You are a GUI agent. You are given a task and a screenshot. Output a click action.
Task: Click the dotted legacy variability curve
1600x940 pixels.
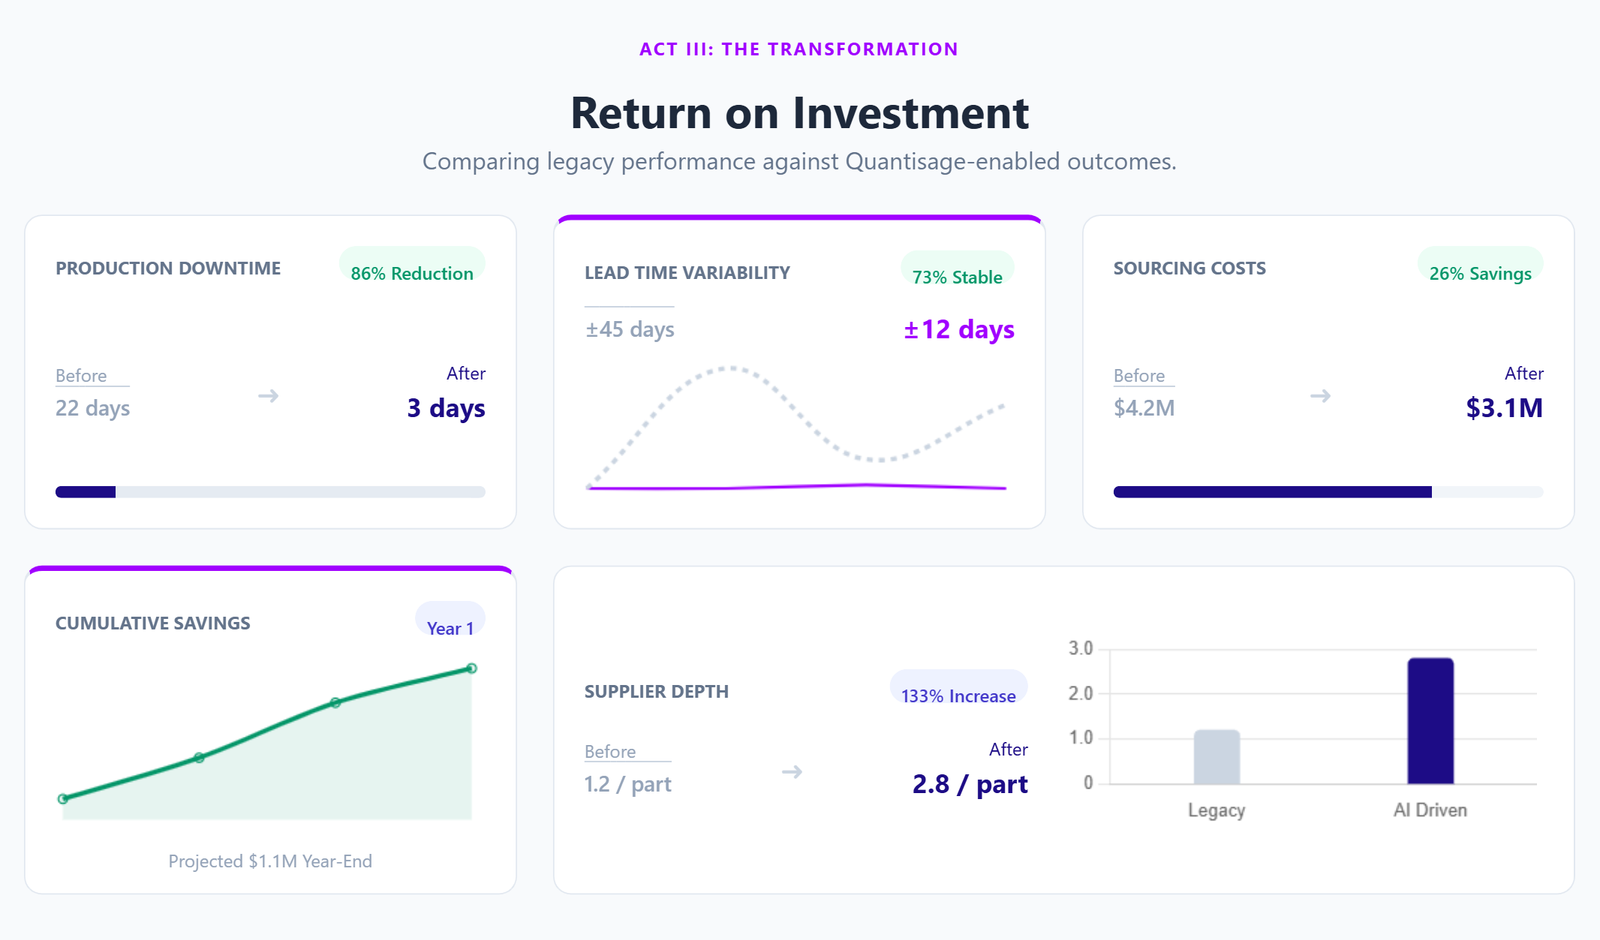732,368
